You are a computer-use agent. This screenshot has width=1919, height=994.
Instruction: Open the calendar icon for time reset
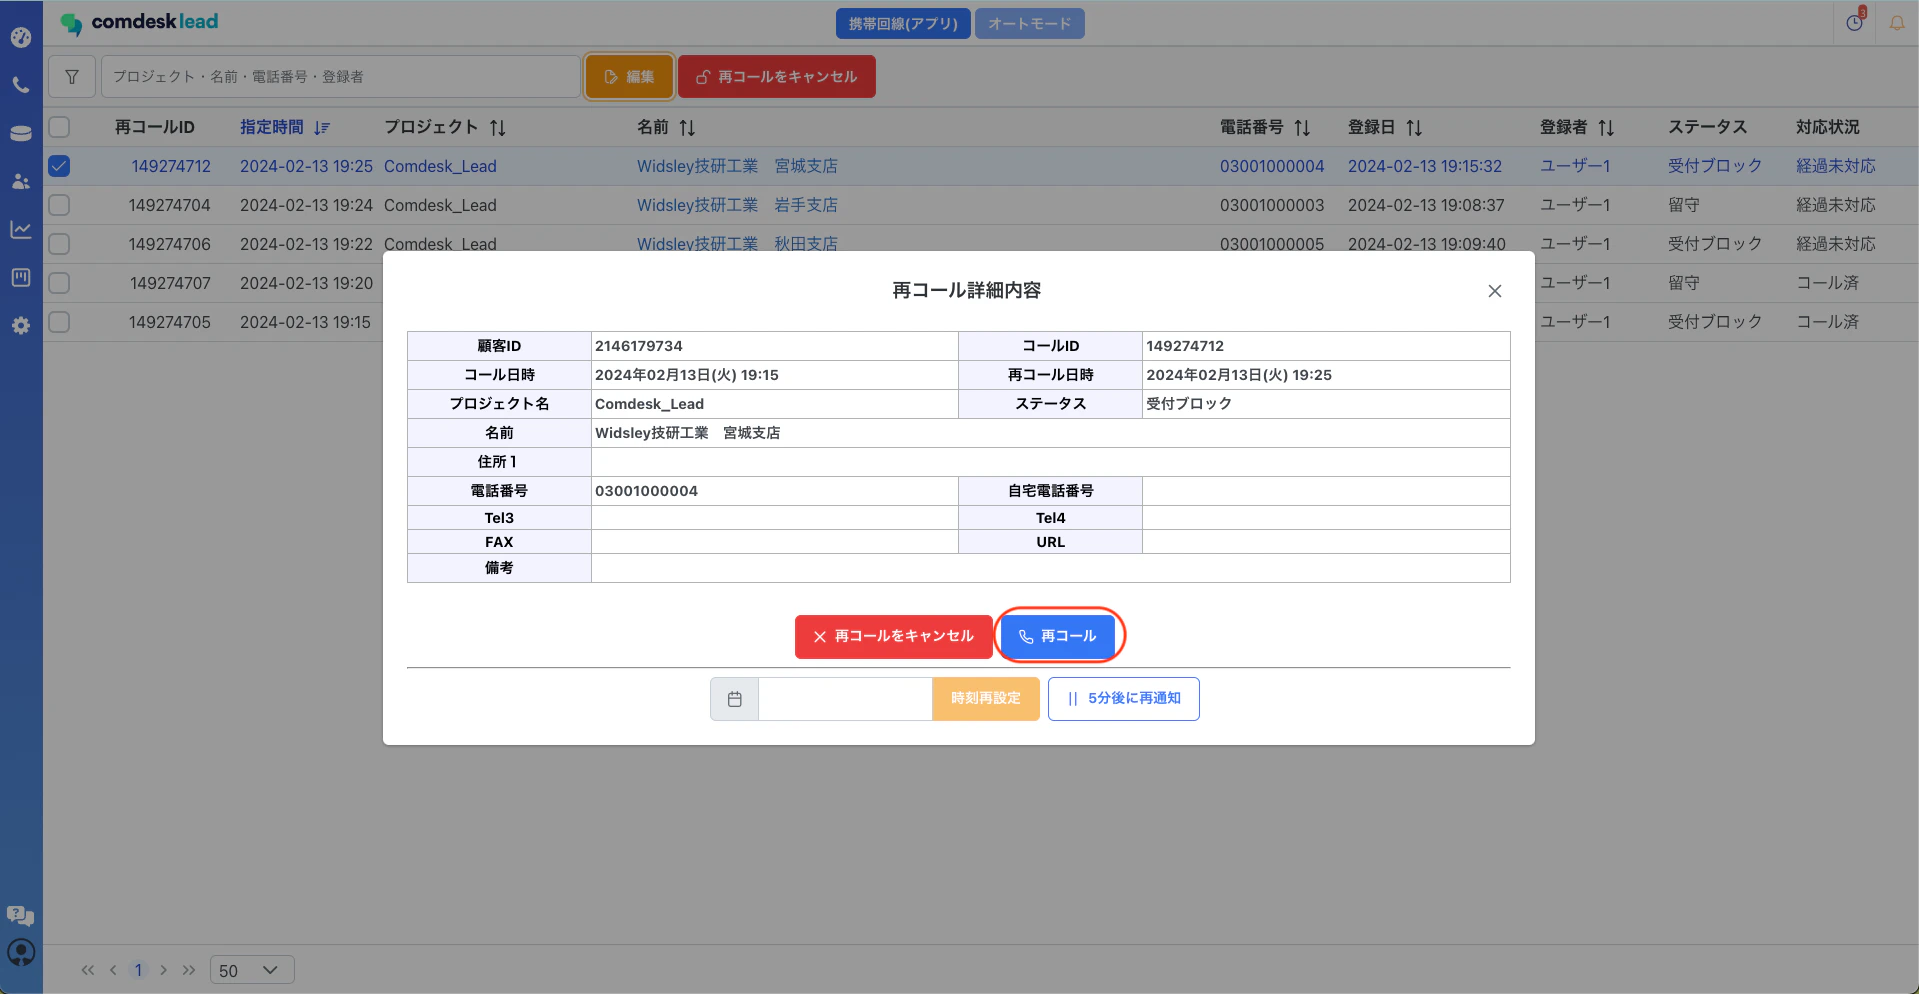tap(735, 699)
